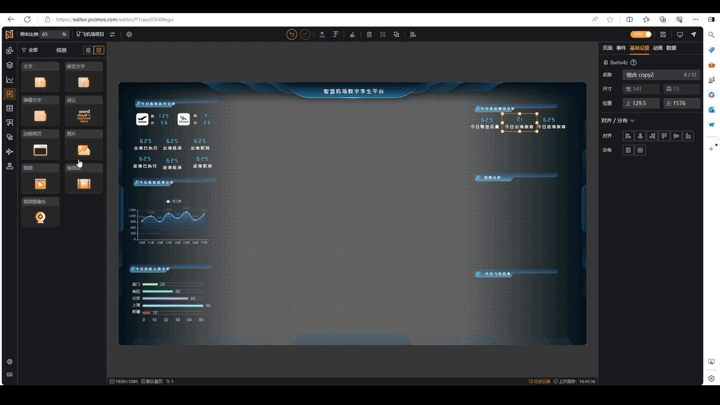Open the 全部 filter dropdown in the component panel
The image size is (720, 405).
click(x=30, y=50)
